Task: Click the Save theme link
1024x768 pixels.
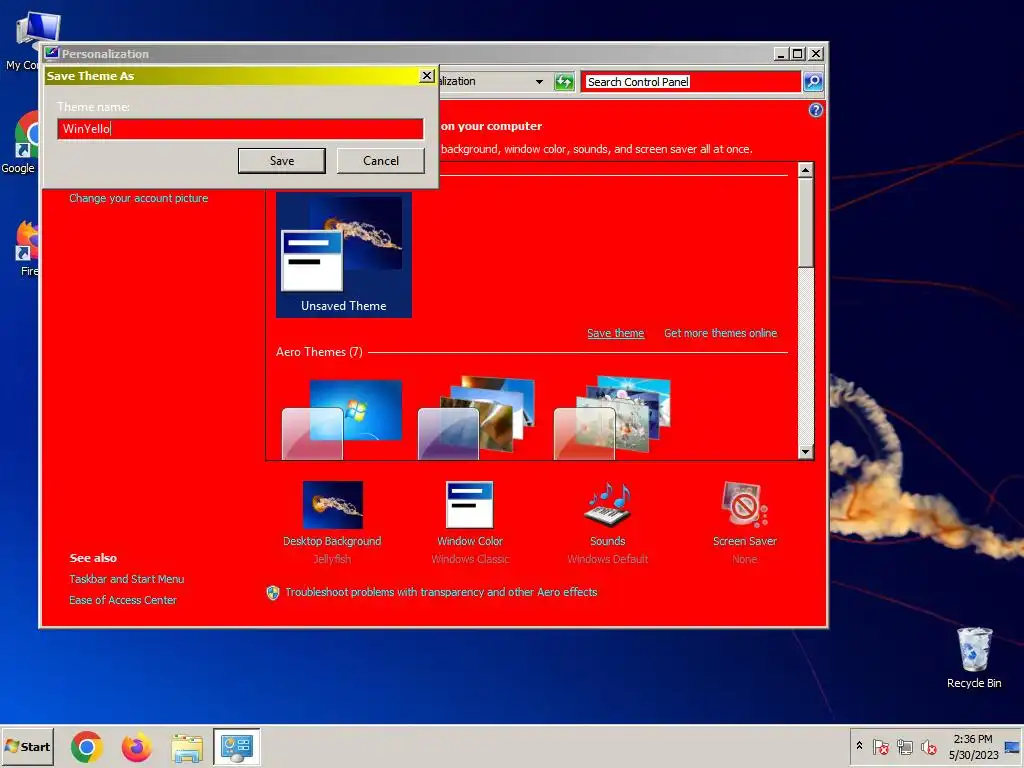Action: coord(615,333)
